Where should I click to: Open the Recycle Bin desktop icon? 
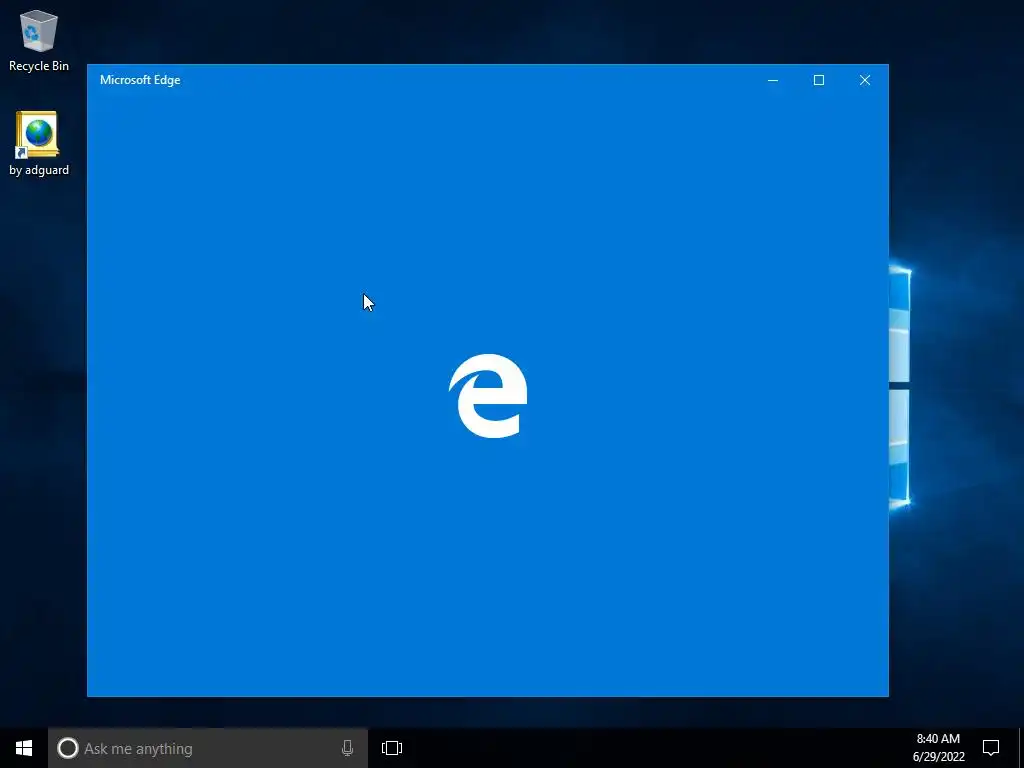click(39, 40)
